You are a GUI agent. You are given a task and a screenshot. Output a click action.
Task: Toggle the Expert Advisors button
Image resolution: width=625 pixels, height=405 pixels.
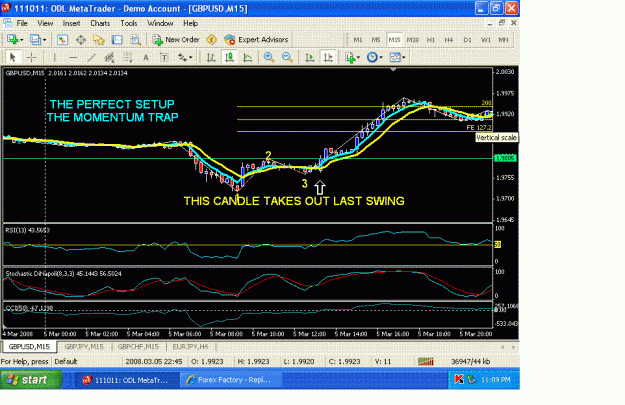click(256, 39)
